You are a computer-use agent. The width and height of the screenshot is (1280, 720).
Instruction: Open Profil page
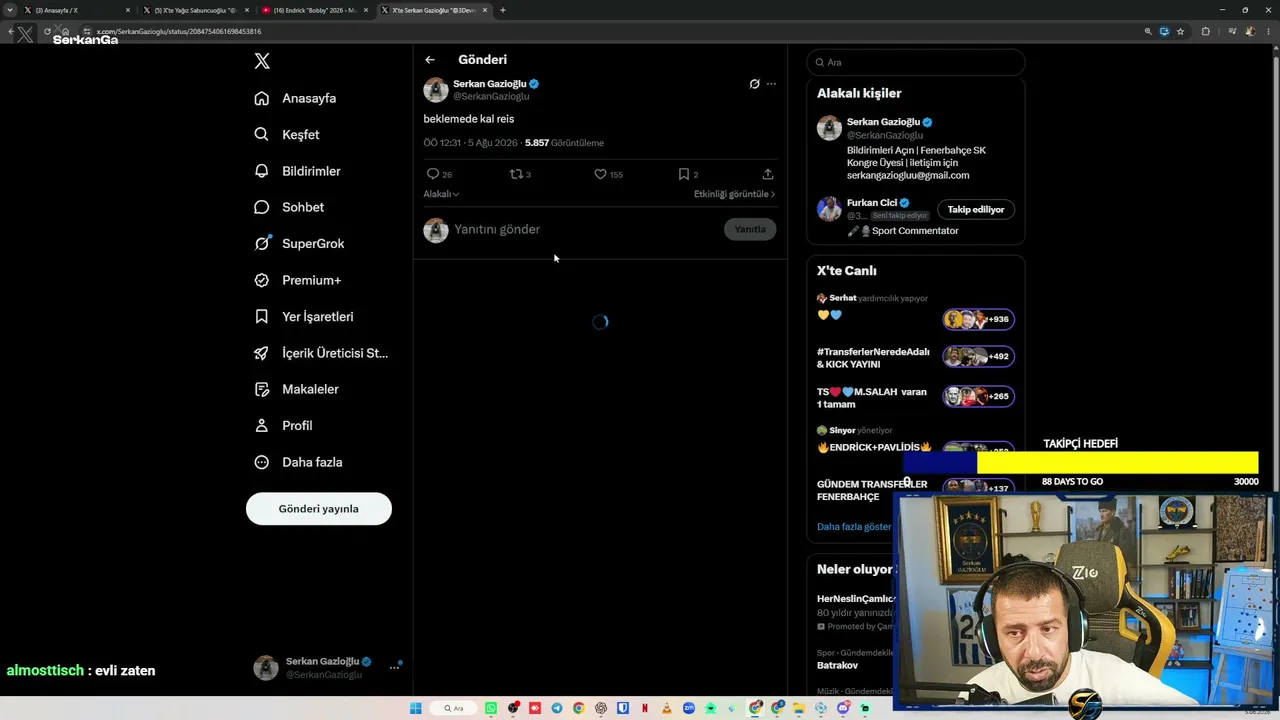tap(284, 425)
